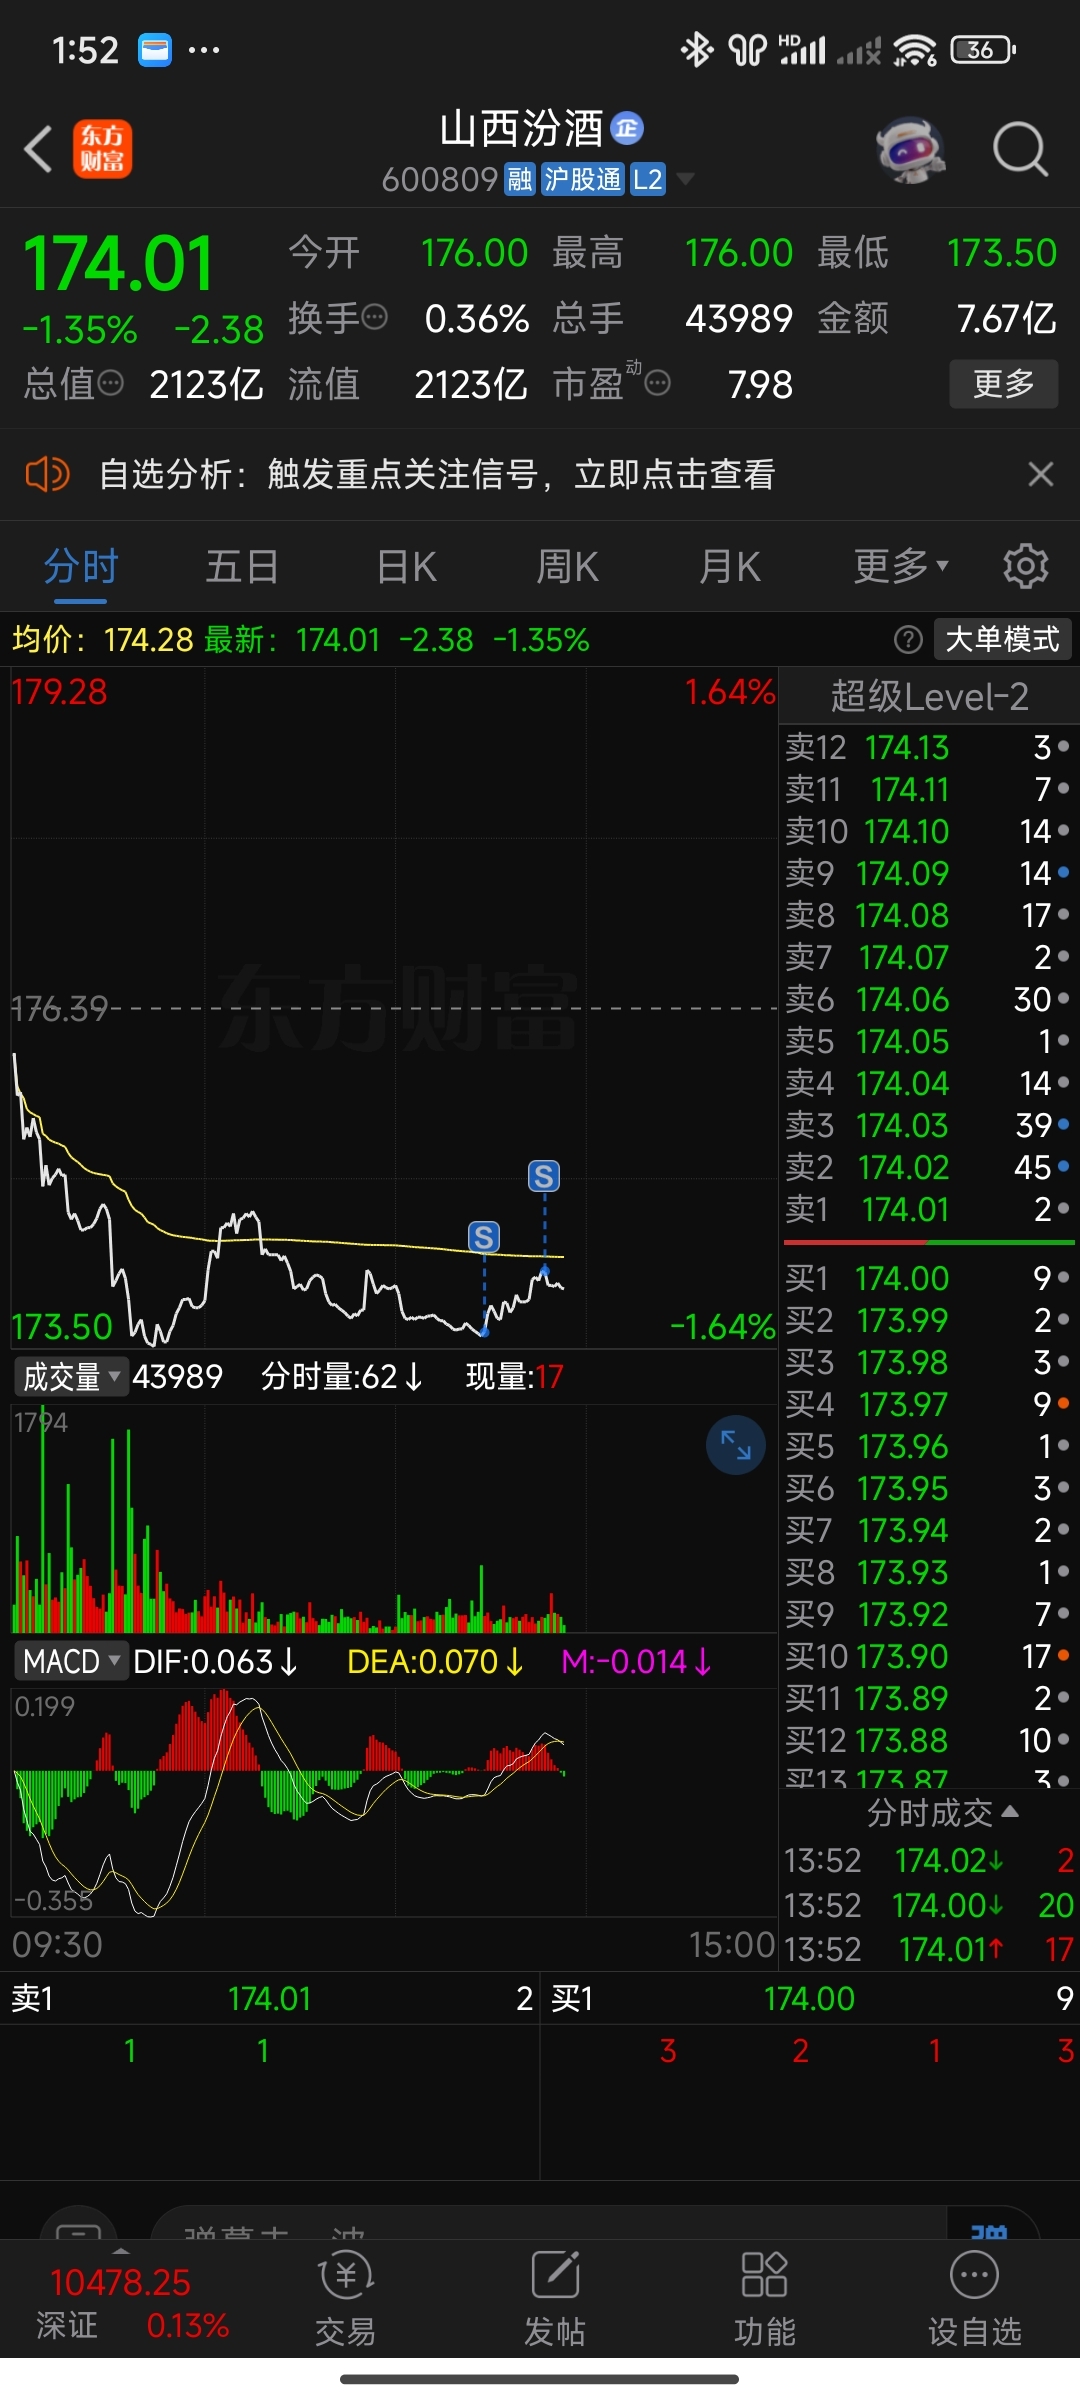Tap 均价 174.28 average price label
Screen dimensions: 1080x2400
tap(102, 639)
